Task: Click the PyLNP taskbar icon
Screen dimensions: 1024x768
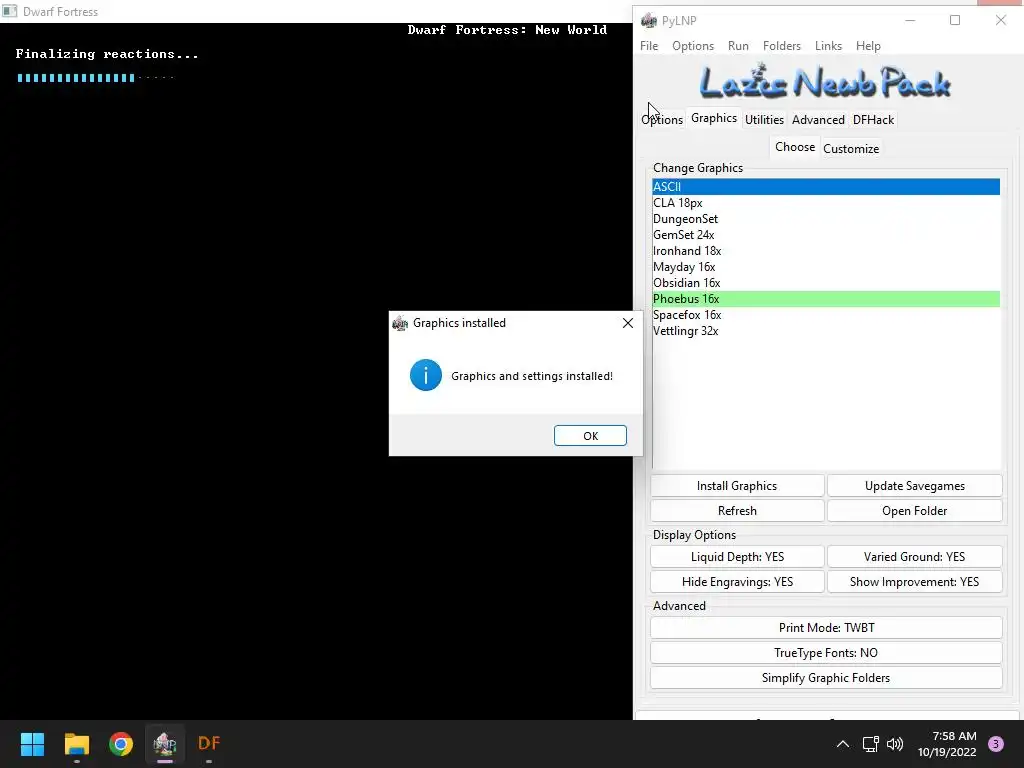Action: (x=165, y=744)
